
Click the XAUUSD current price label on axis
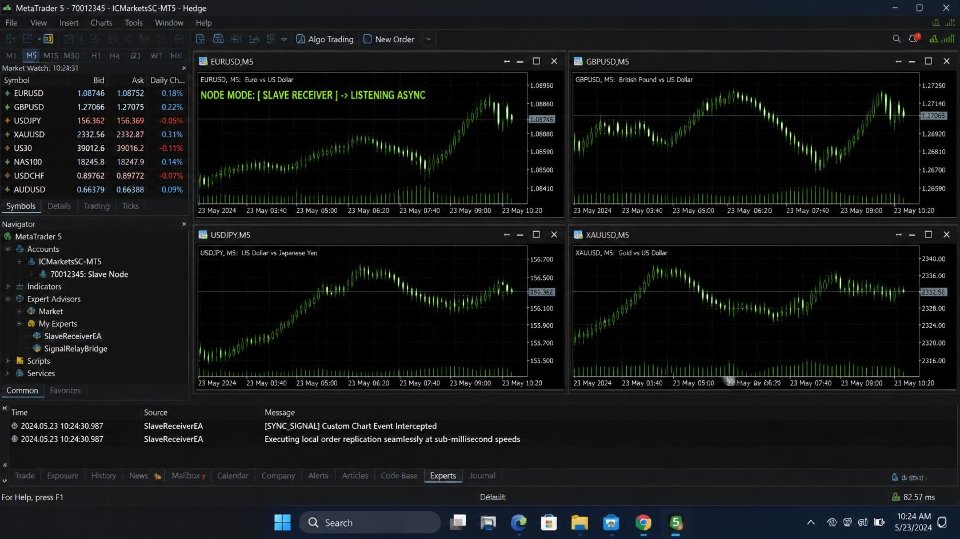click(934, 292)
